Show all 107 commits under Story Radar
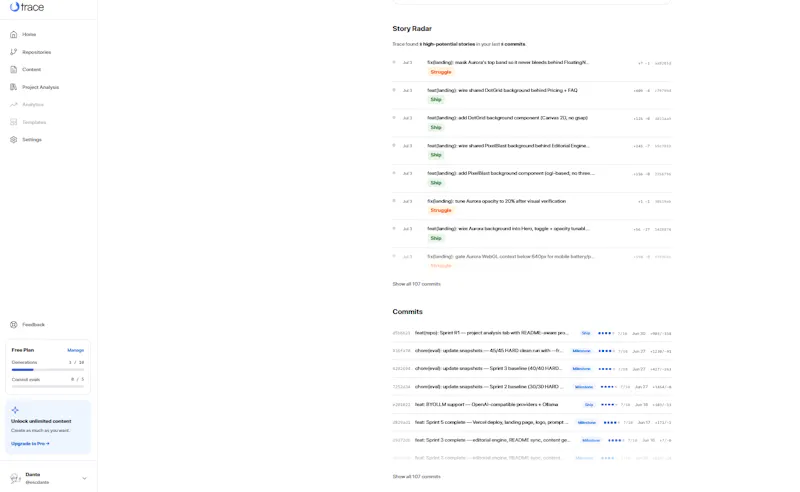 [x=416, y=284]
